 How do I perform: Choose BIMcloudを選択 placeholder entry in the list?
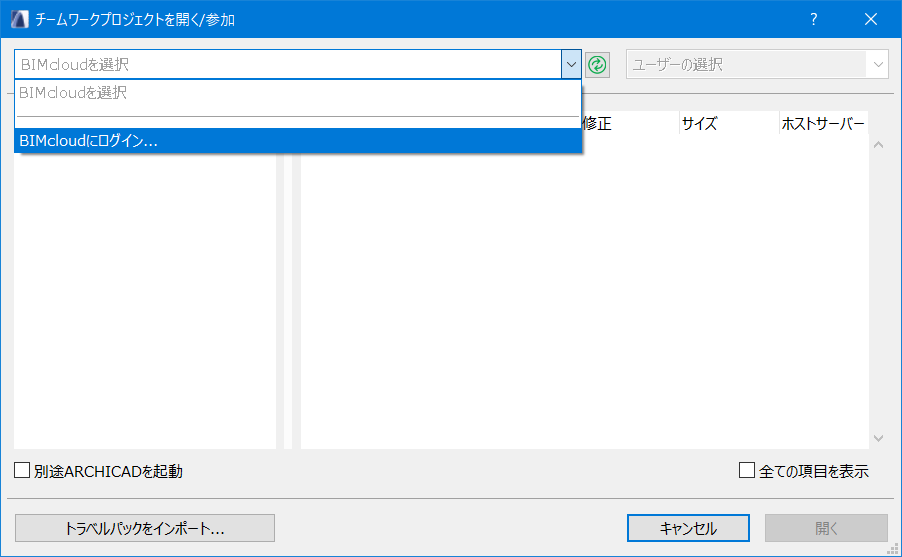point(298,93)
